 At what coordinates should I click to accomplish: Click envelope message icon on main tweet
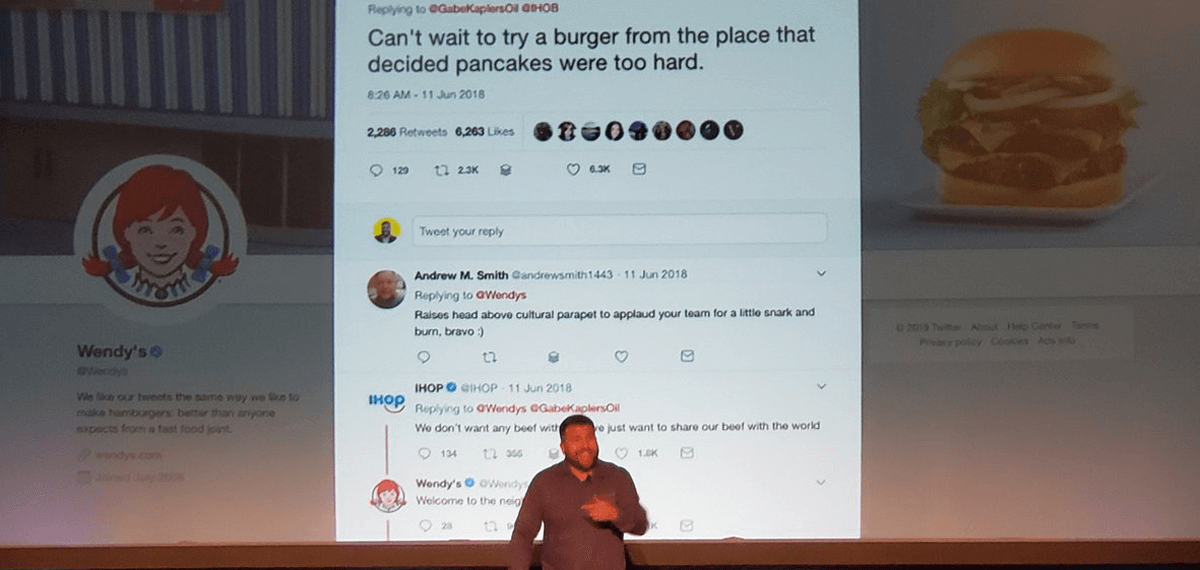click(x=639, y=170)
